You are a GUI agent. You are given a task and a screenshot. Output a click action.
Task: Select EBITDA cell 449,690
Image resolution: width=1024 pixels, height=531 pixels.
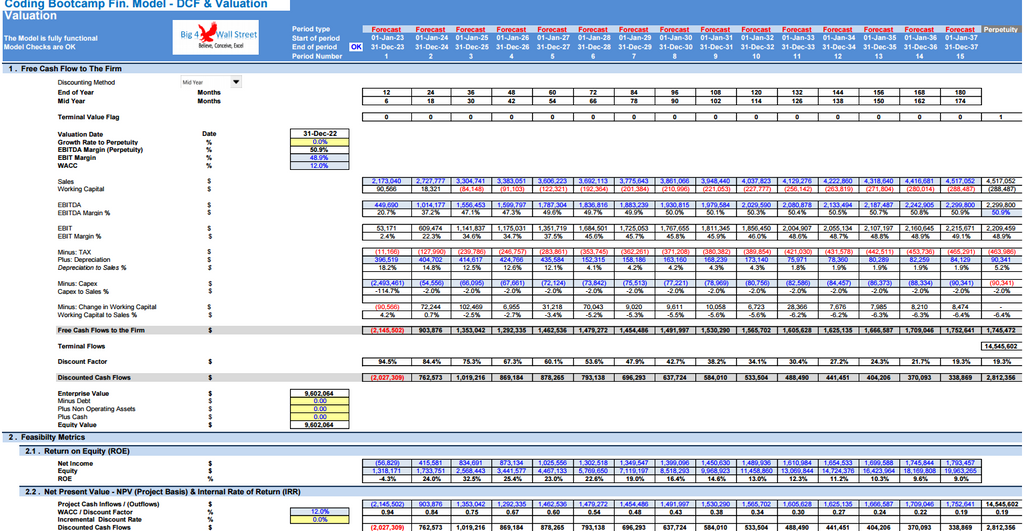point(387,205)
